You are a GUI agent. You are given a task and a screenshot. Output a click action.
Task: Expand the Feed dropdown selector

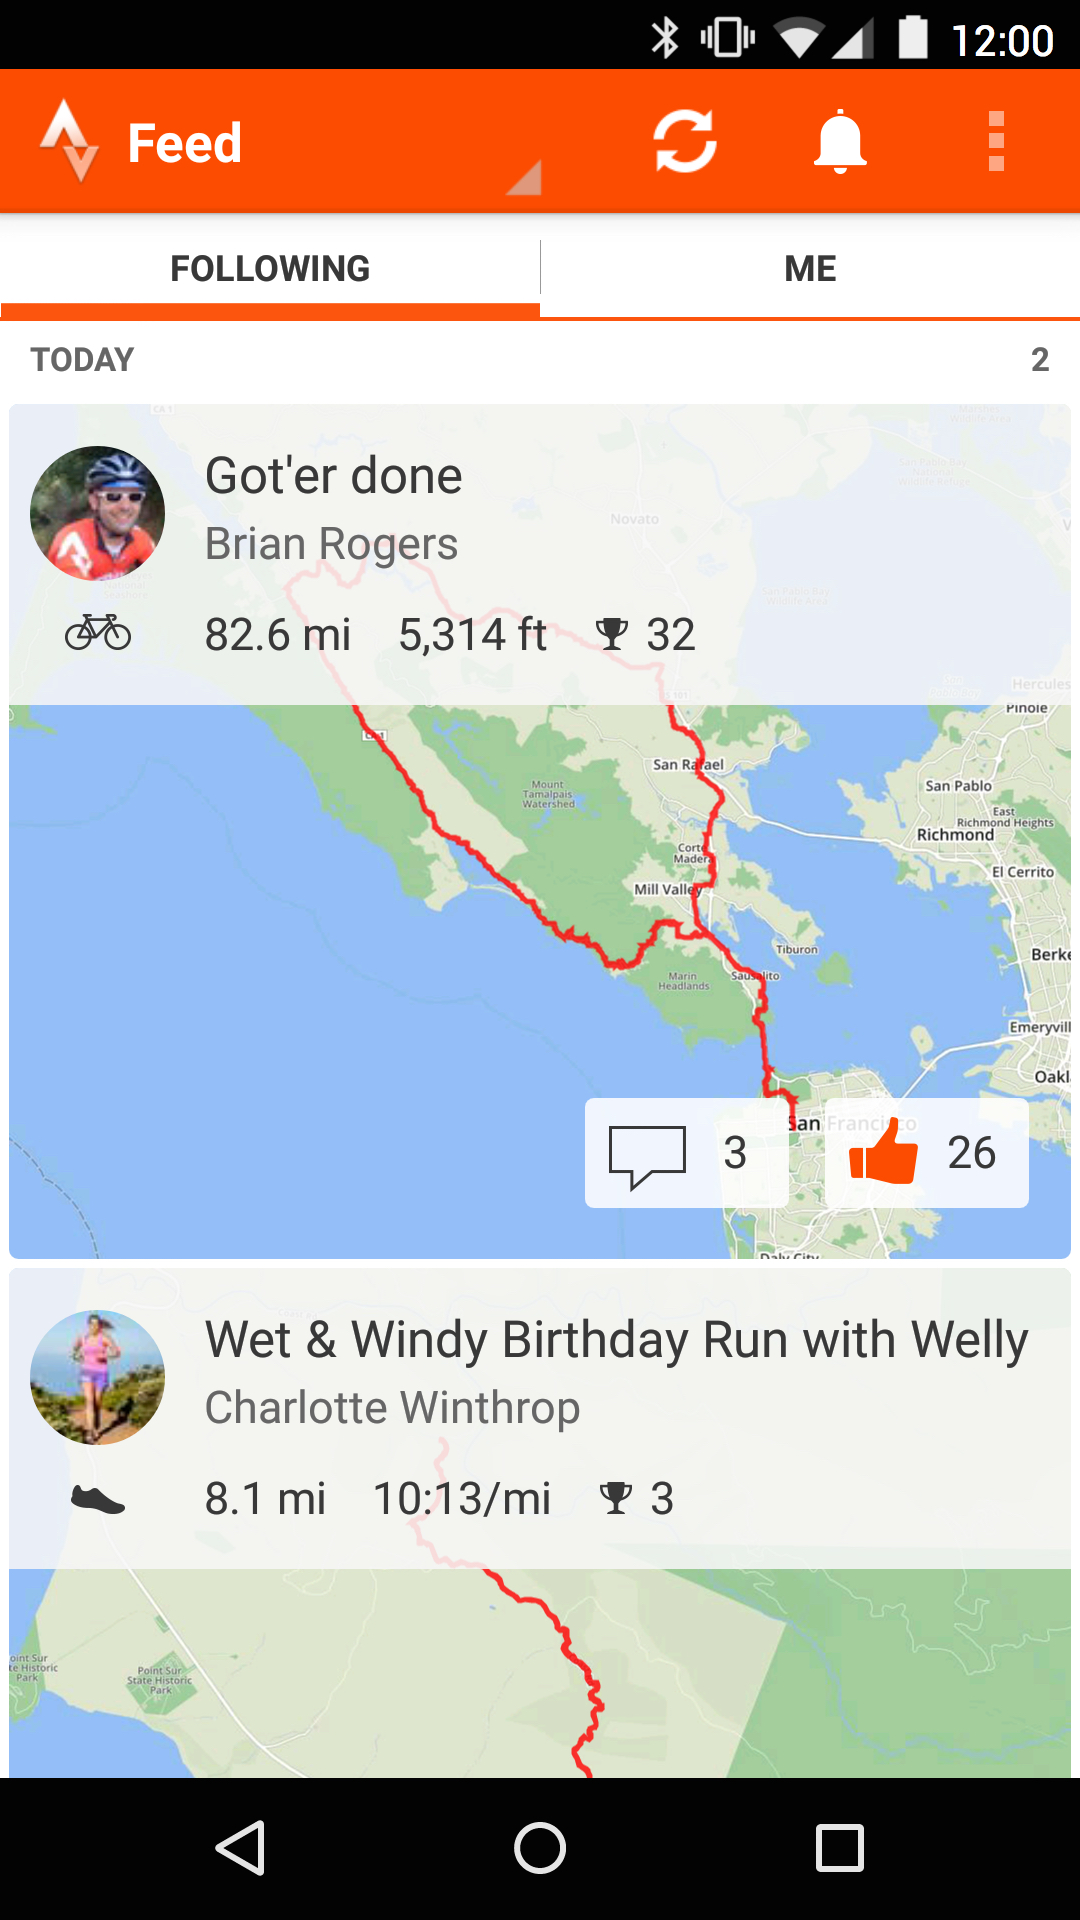(522, 178)
